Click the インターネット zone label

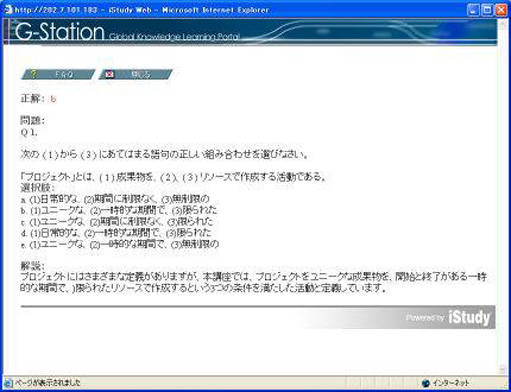tap(451, 383)
